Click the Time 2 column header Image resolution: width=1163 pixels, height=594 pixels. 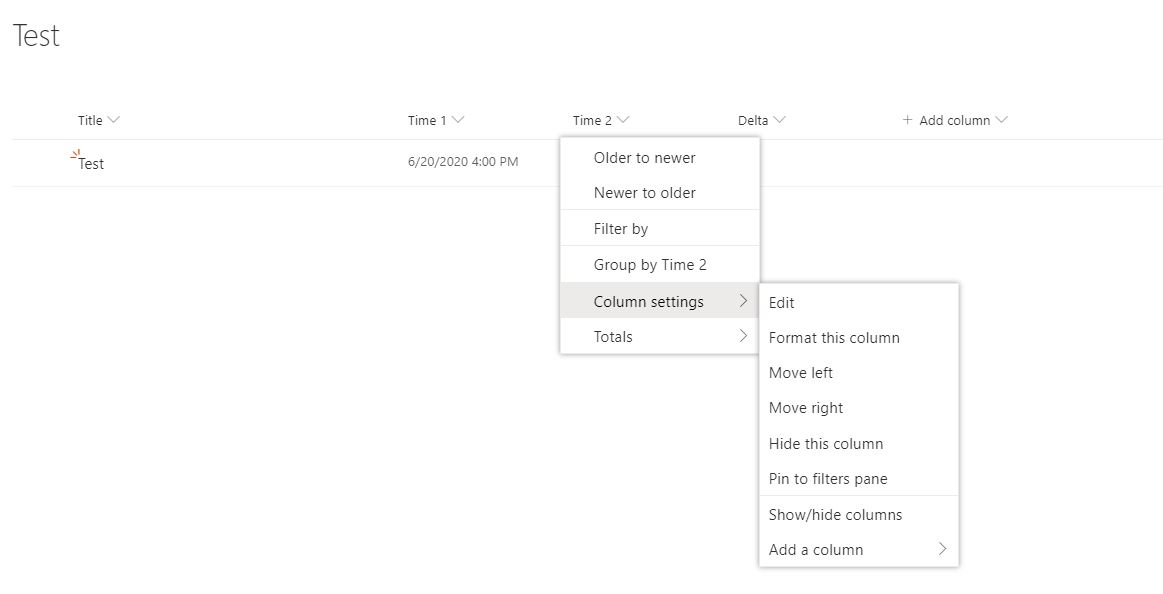(592, 120)
